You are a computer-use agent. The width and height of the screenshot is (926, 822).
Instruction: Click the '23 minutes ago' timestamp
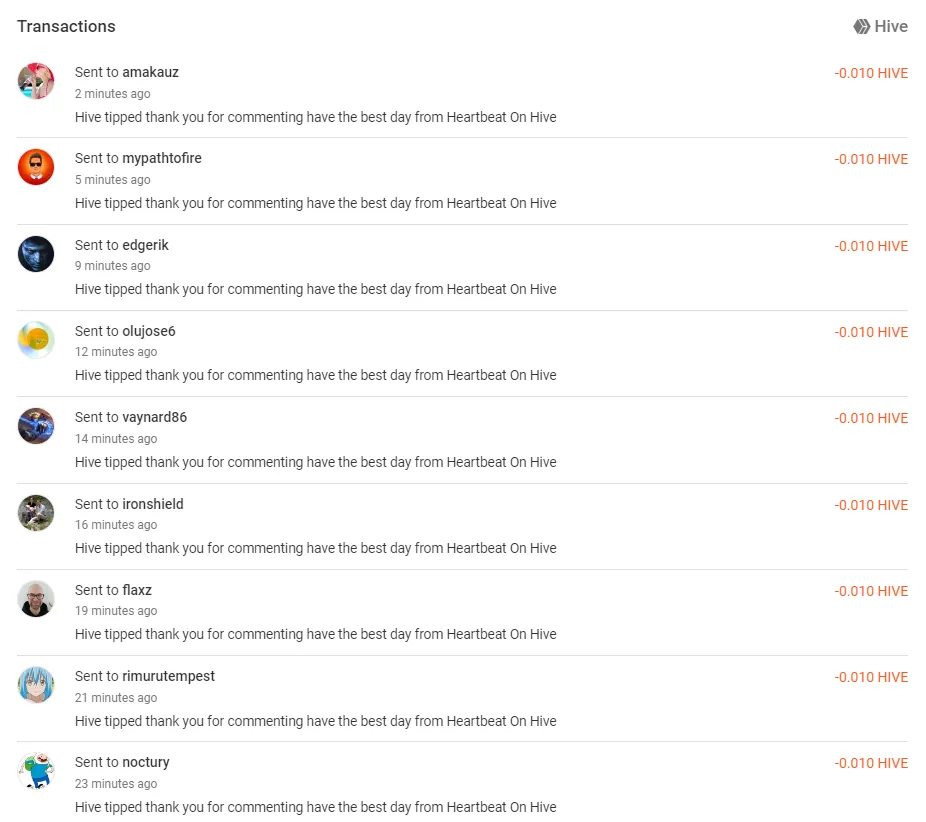(x=116, y=784)
